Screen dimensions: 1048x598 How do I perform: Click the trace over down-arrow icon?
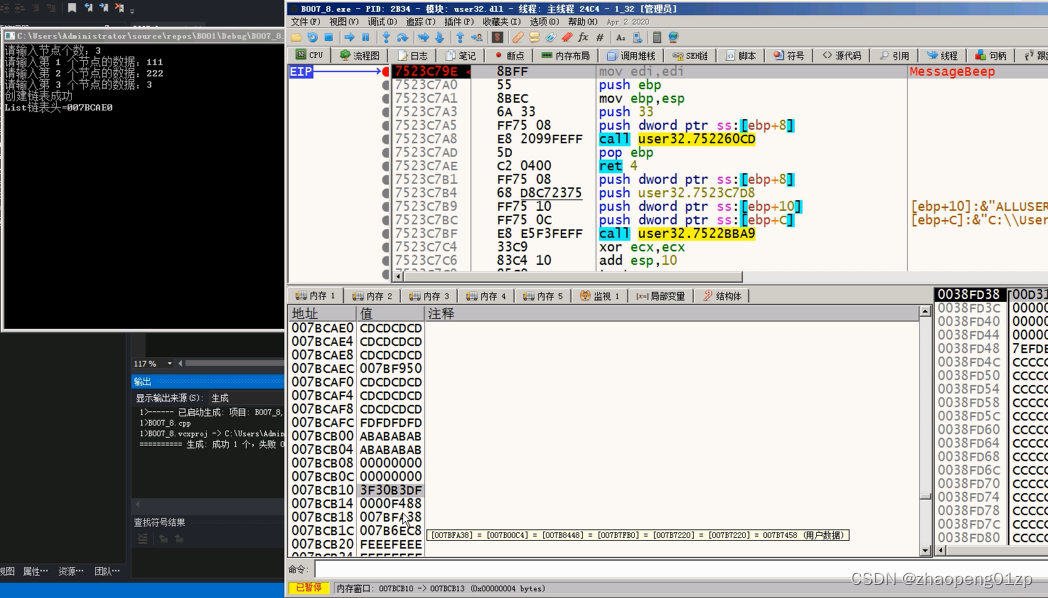(x=440, y=37)
